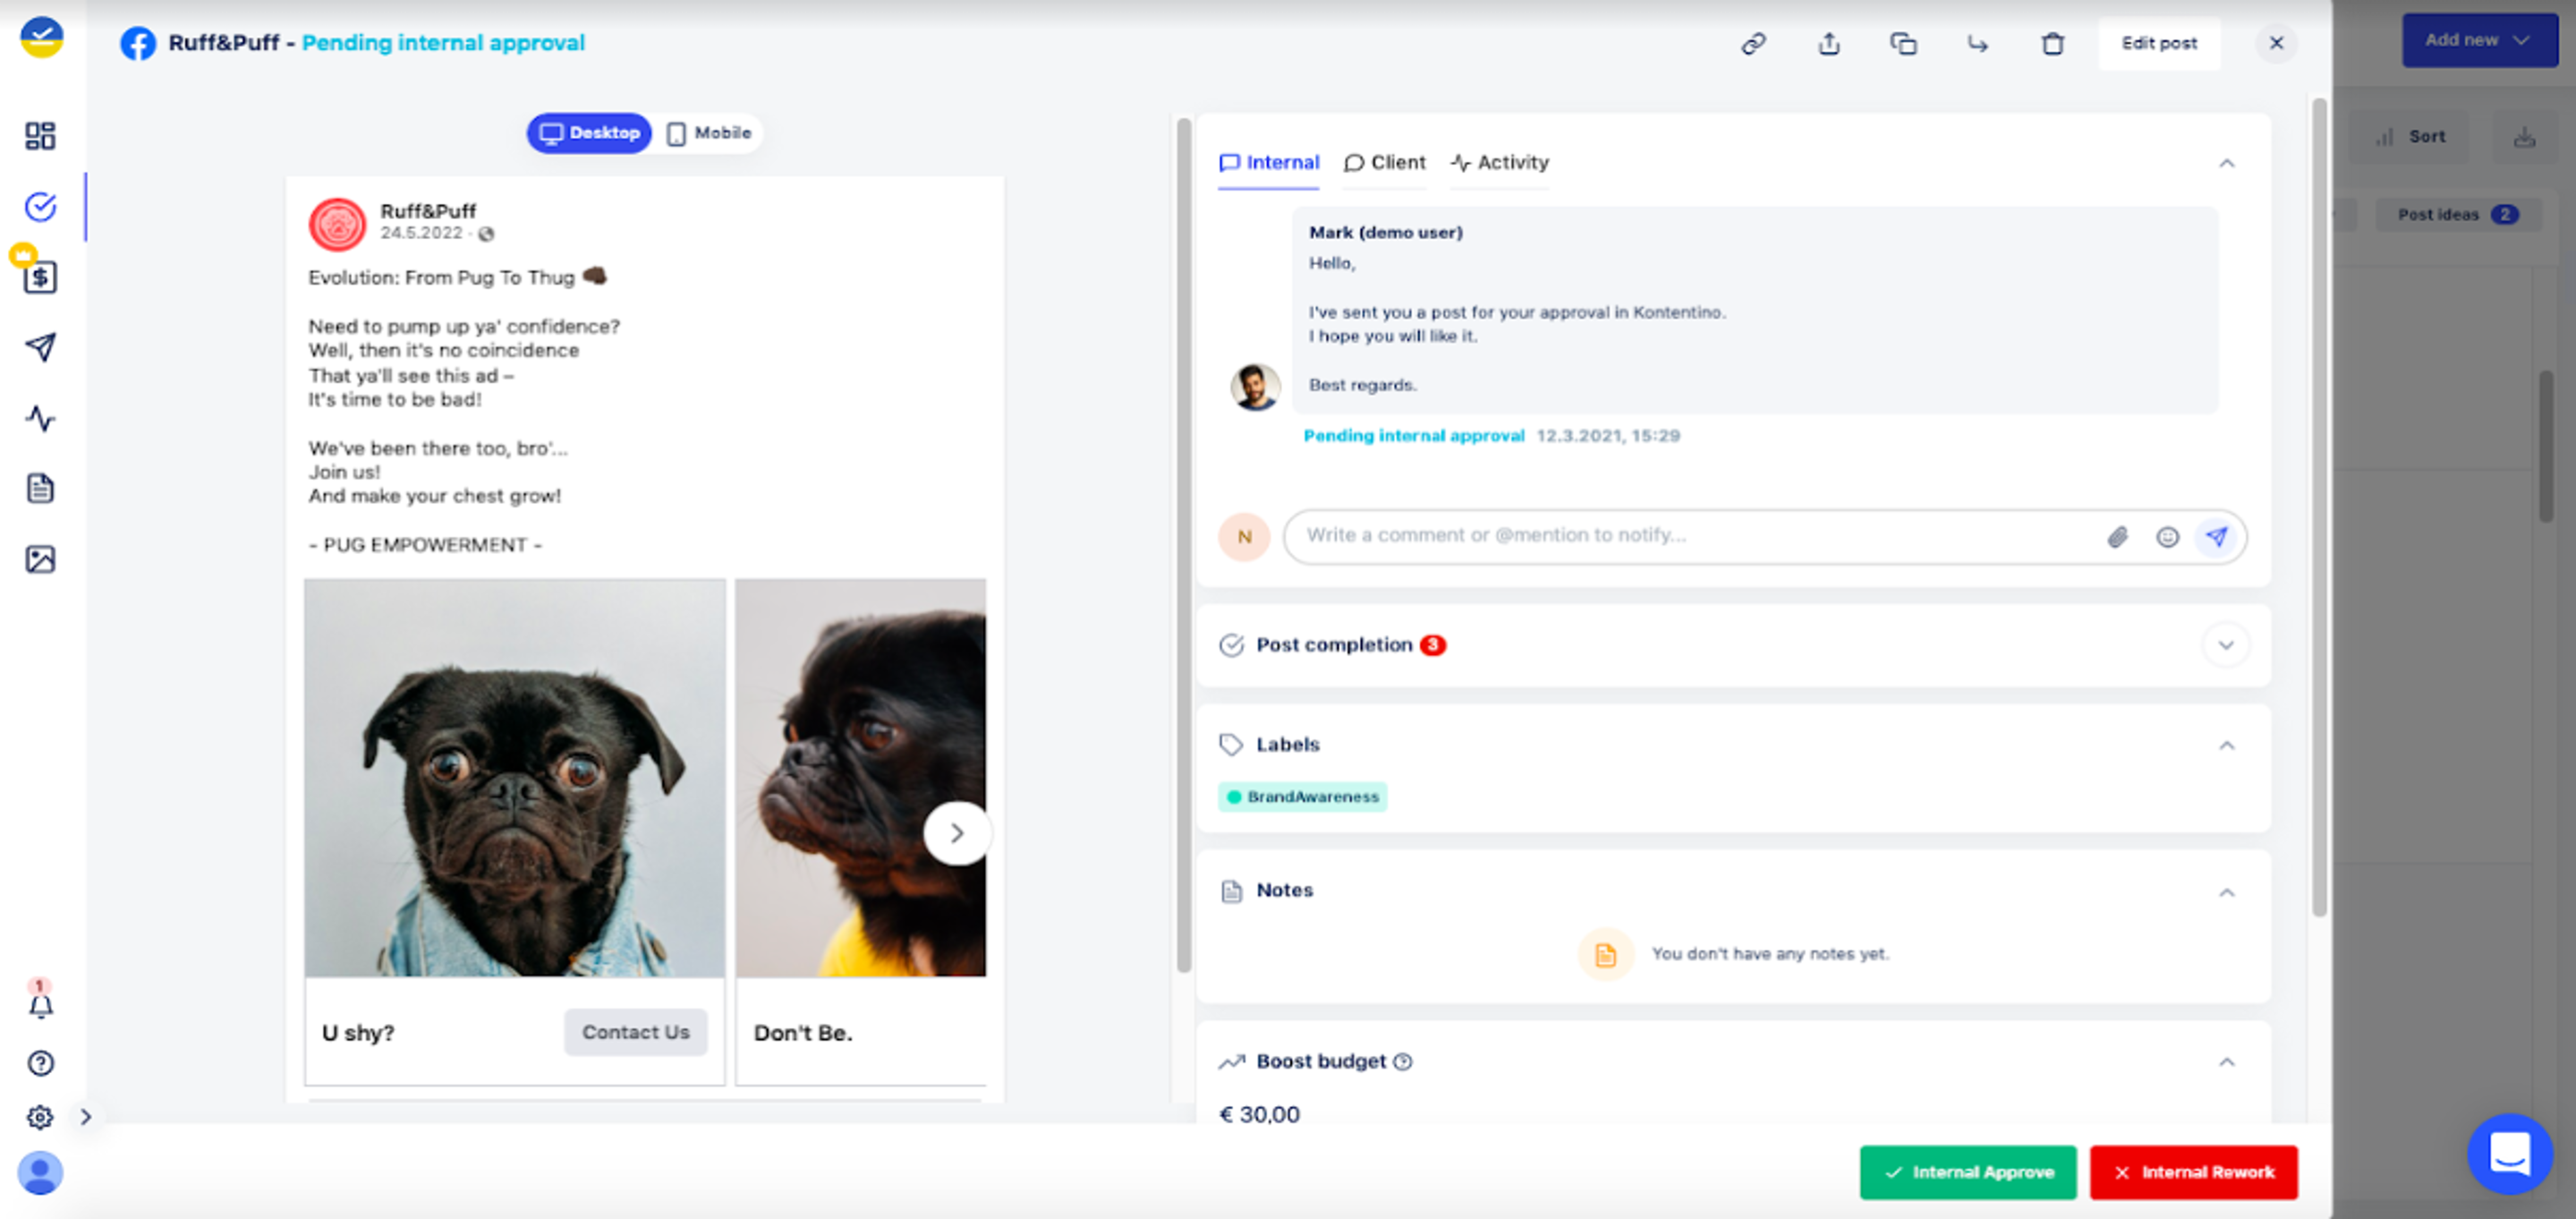Viewport: 2576px width, 1219px height.
Task: Switch to Desktop preview
Action: [589, 132]
